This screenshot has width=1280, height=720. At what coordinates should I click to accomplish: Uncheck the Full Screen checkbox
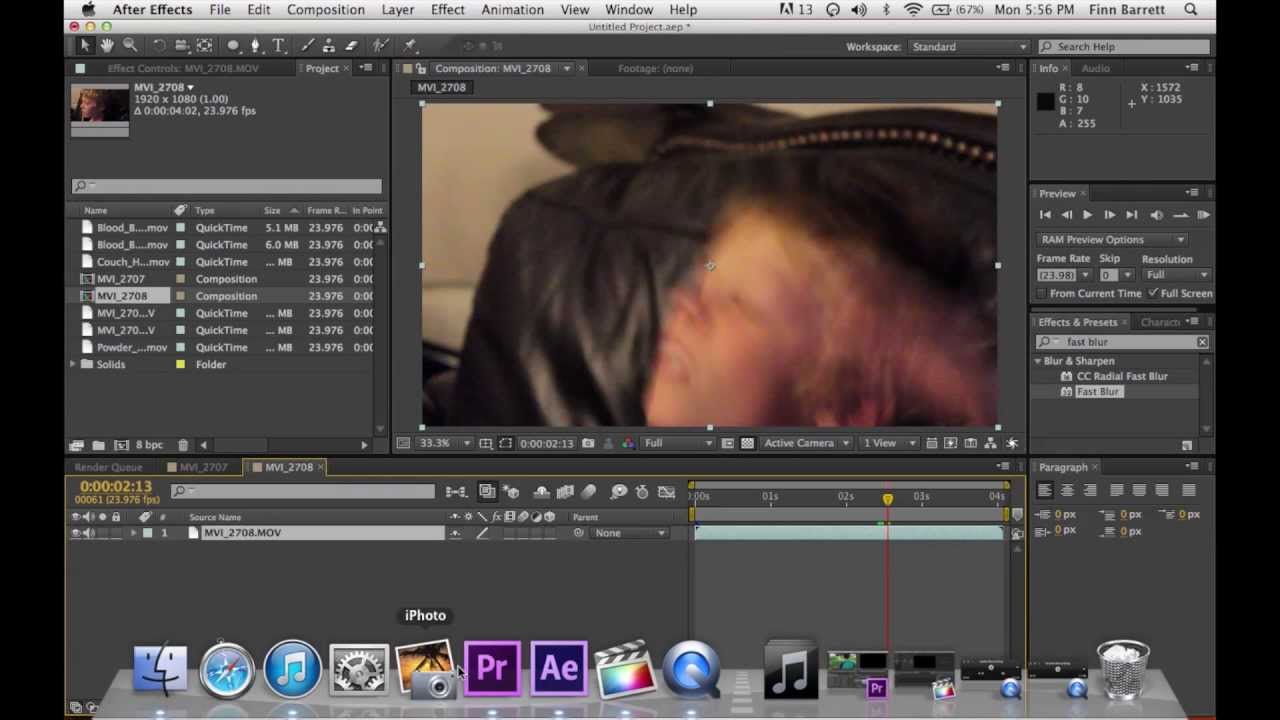pos(1153,294)
